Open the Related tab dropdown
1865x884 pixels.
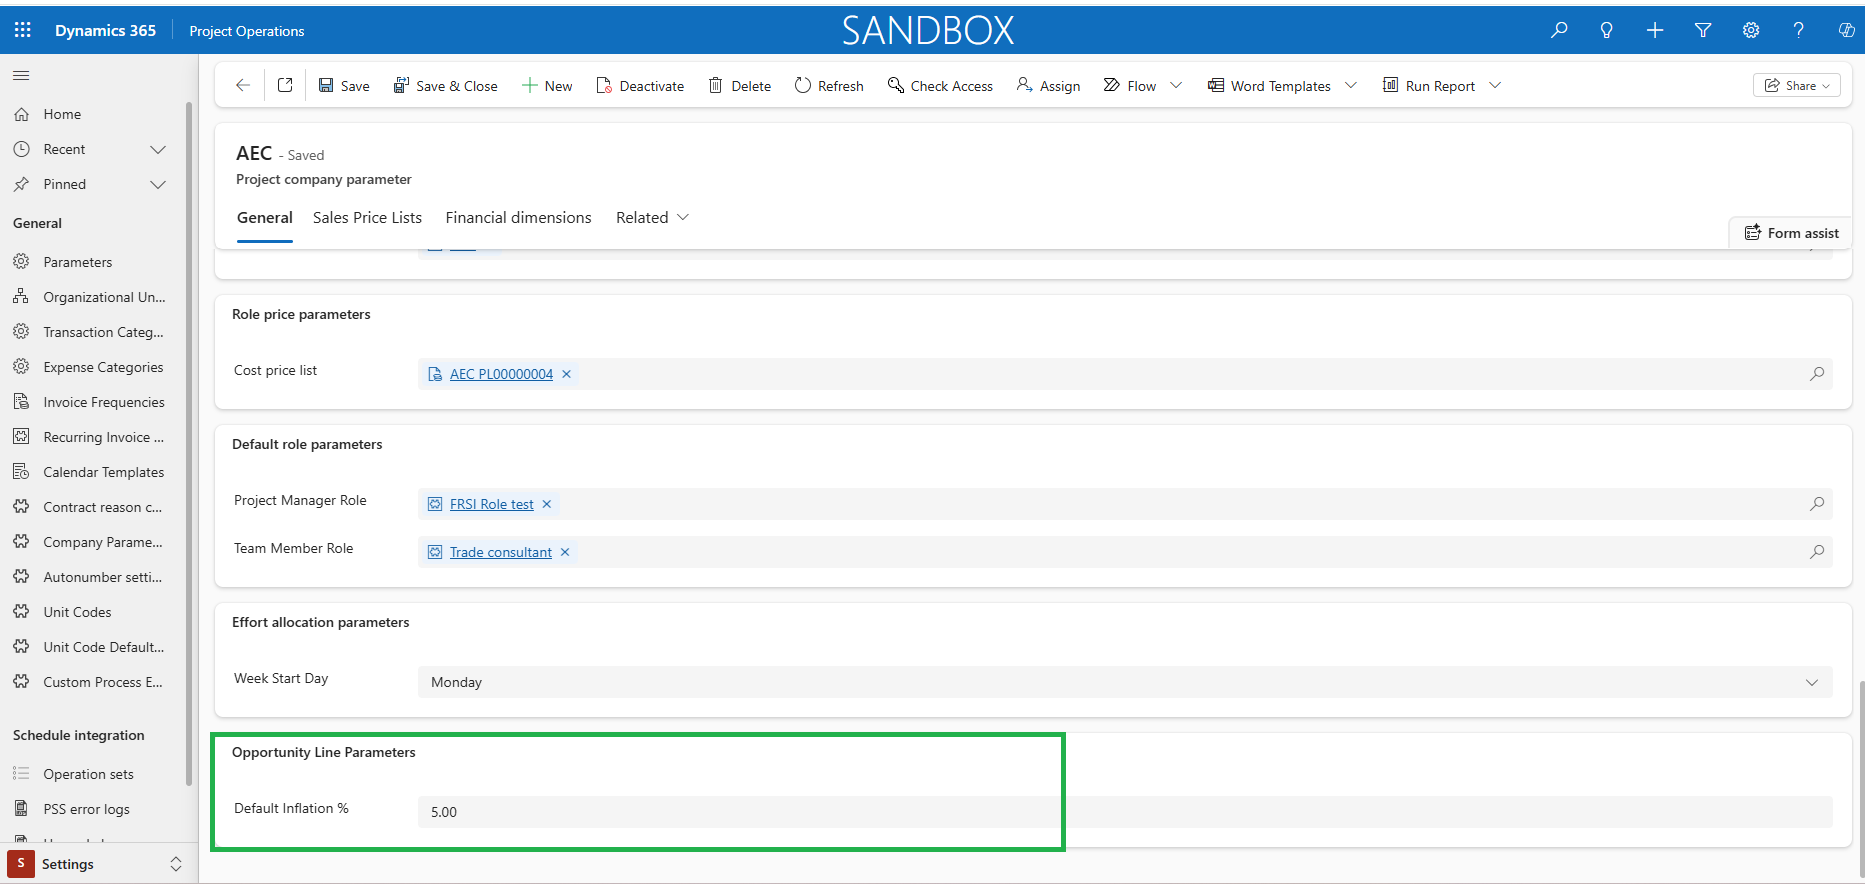pos(652,218)
